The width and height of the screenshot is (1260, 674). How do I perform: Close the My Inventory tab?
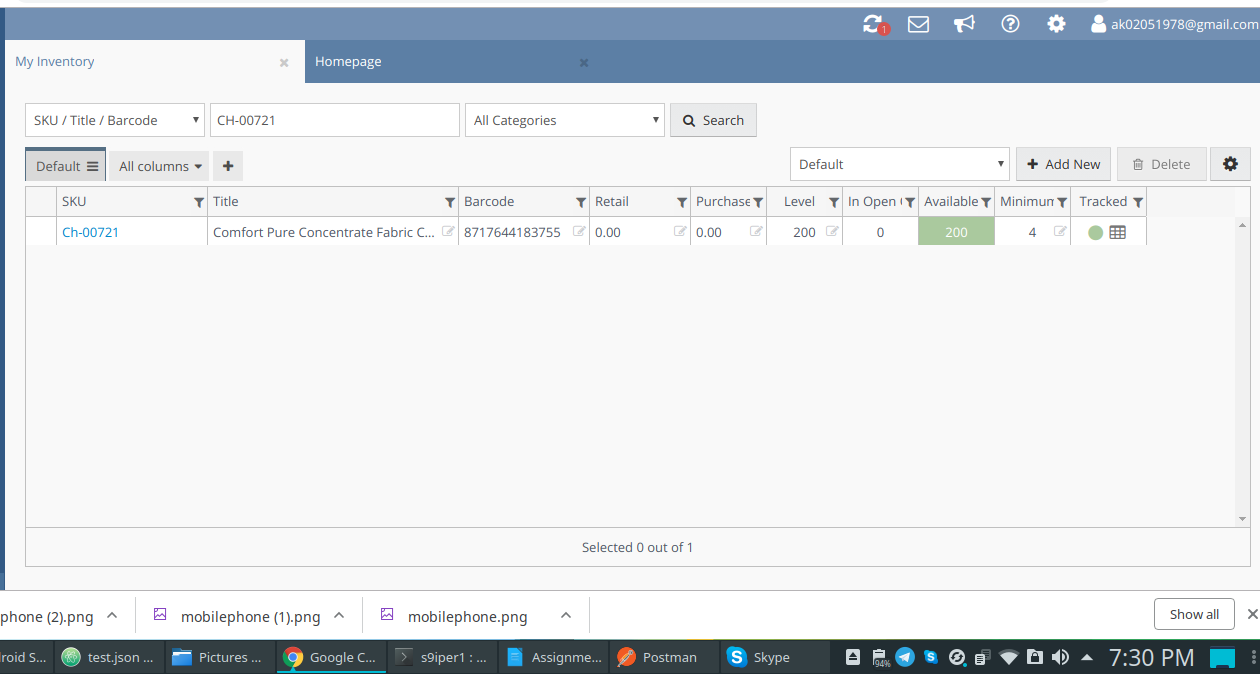coord(284,62)
